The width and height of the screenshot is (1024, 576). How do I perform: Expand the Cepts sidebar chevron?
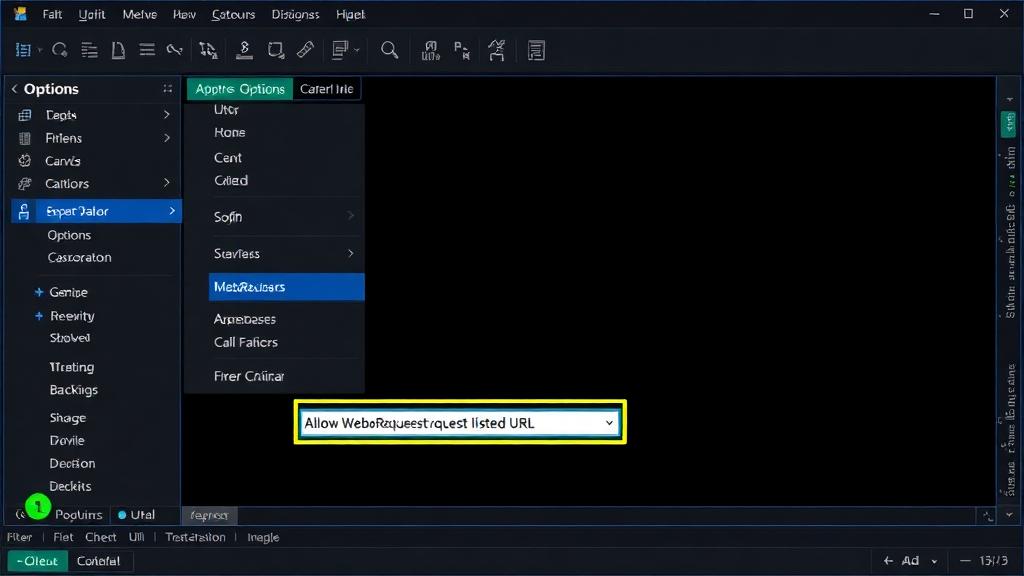[x=167, y=115]
